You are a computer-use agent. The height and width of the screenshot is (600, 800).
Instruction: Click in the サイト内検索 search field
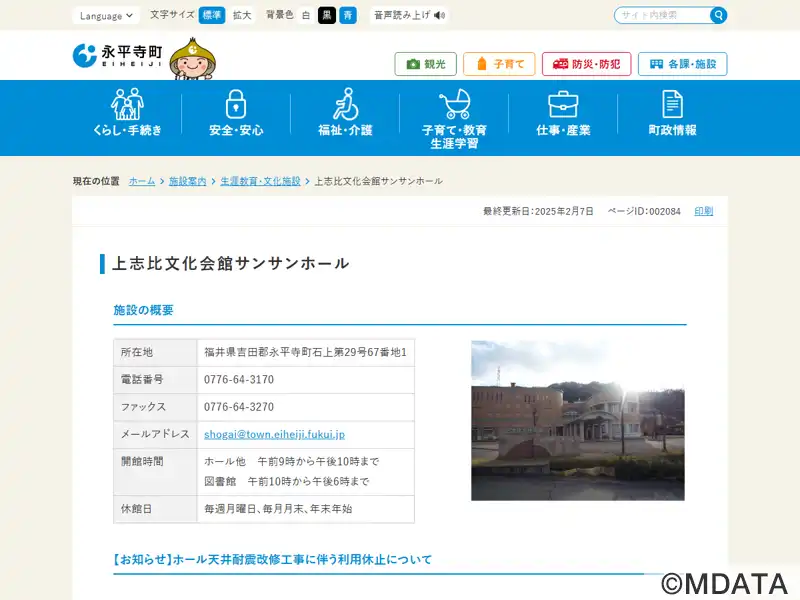click(662, 15)
